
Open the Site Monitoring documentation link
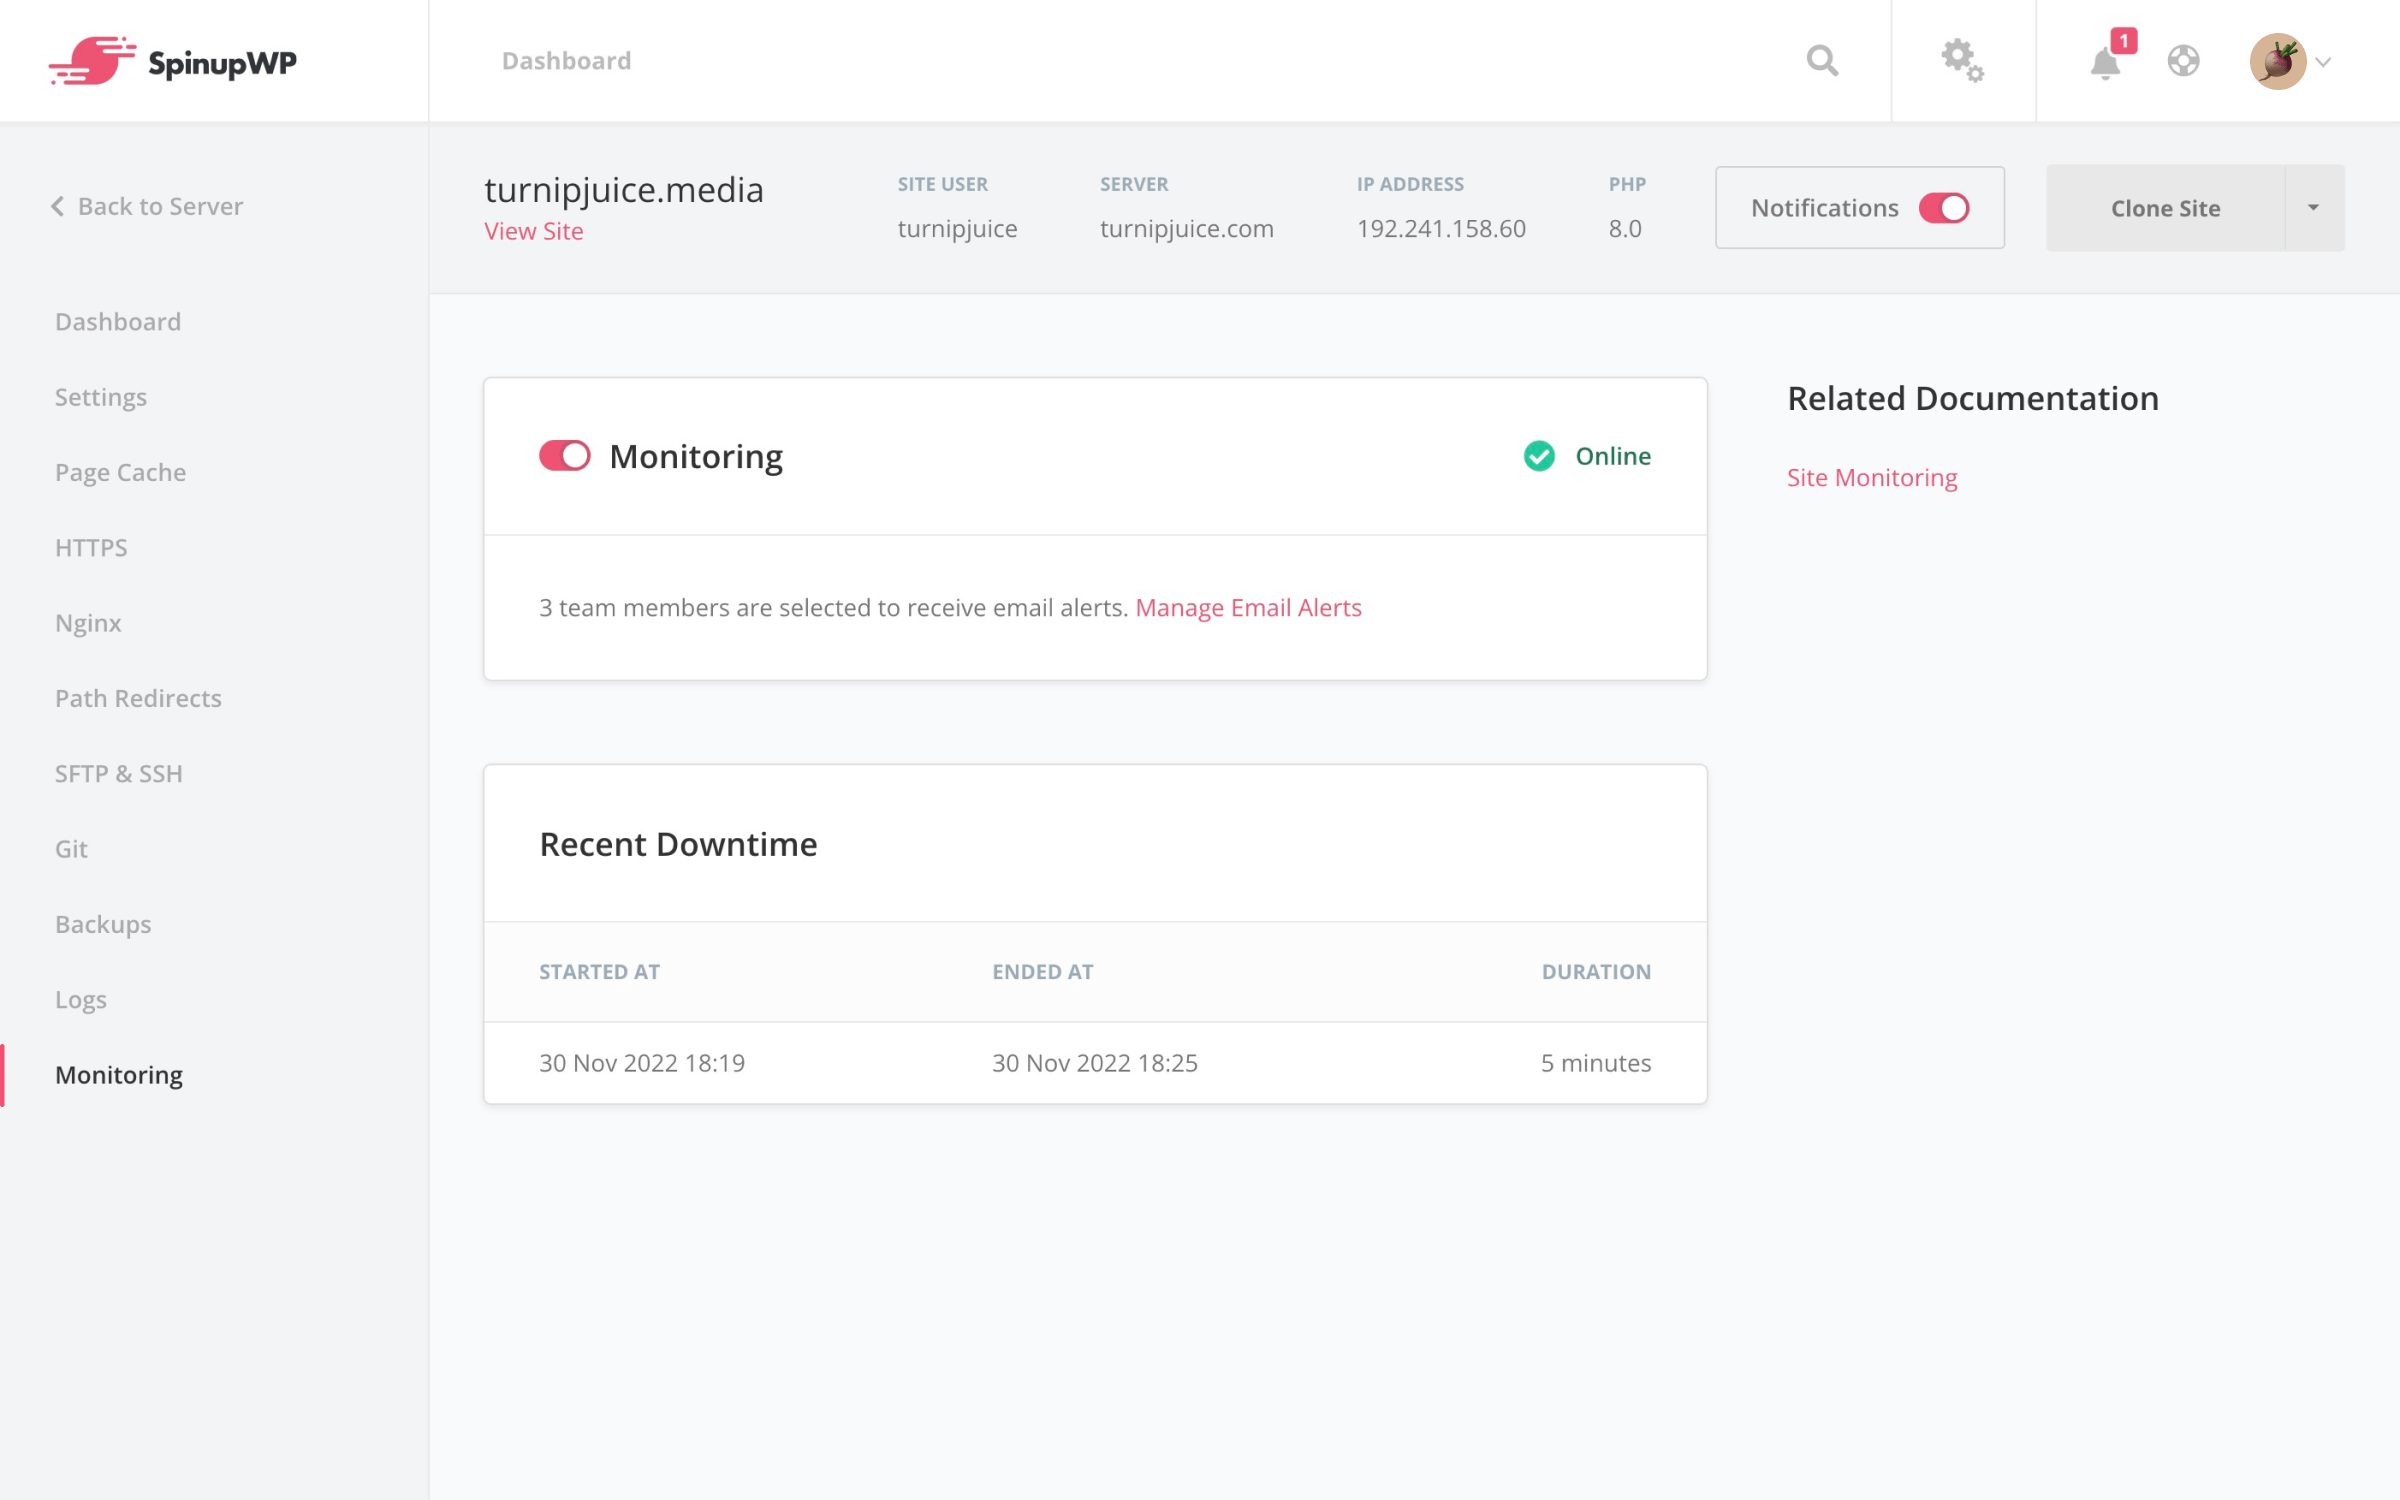[x=1871, y=478]
